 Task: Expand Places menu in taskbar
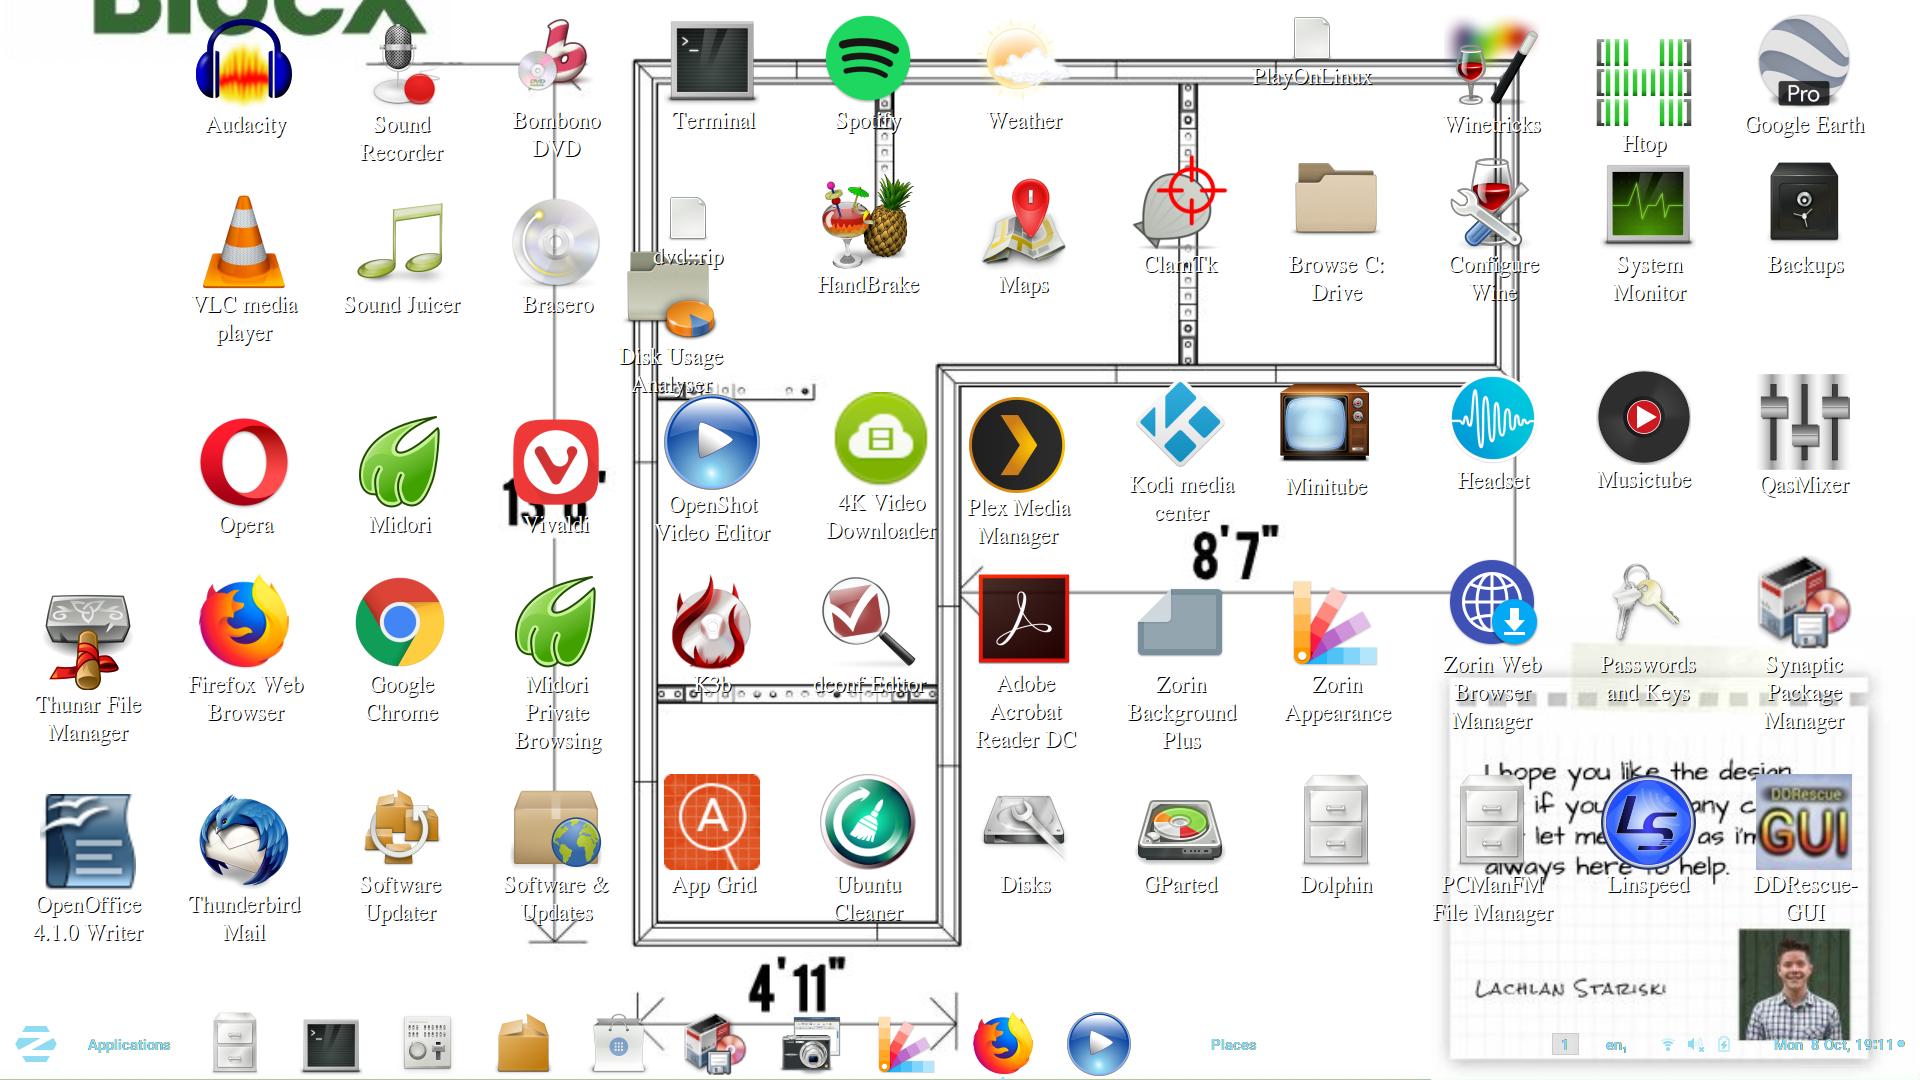[x=1232, y=1044]
